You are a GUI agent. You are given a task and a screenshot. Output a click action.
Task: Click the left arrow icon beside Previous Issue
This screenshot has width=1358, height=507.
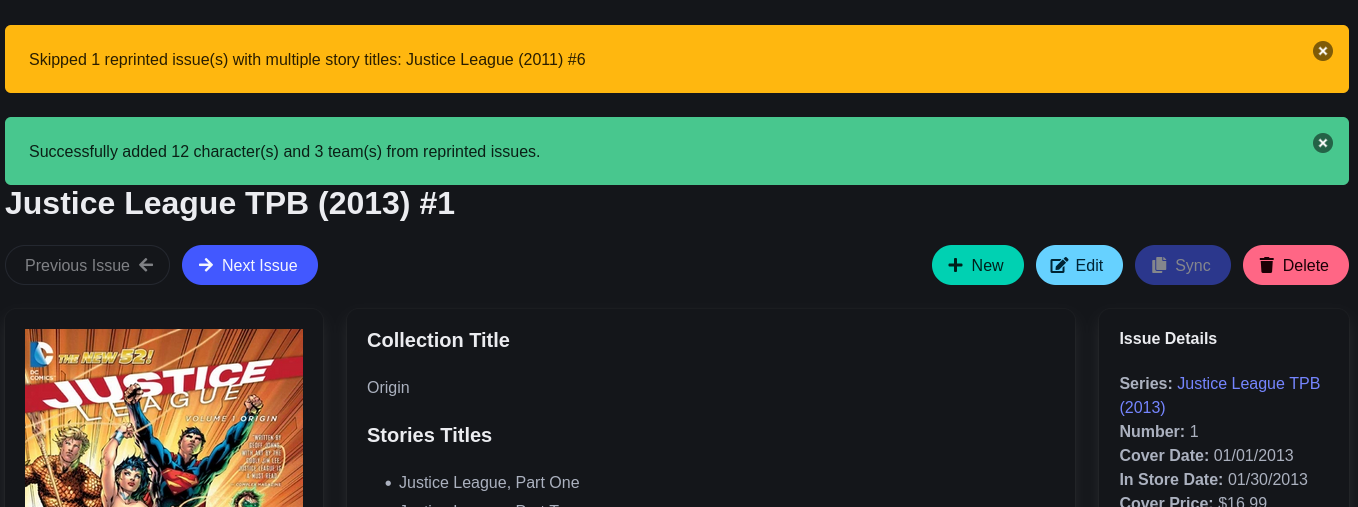click(x=146, y=265)
